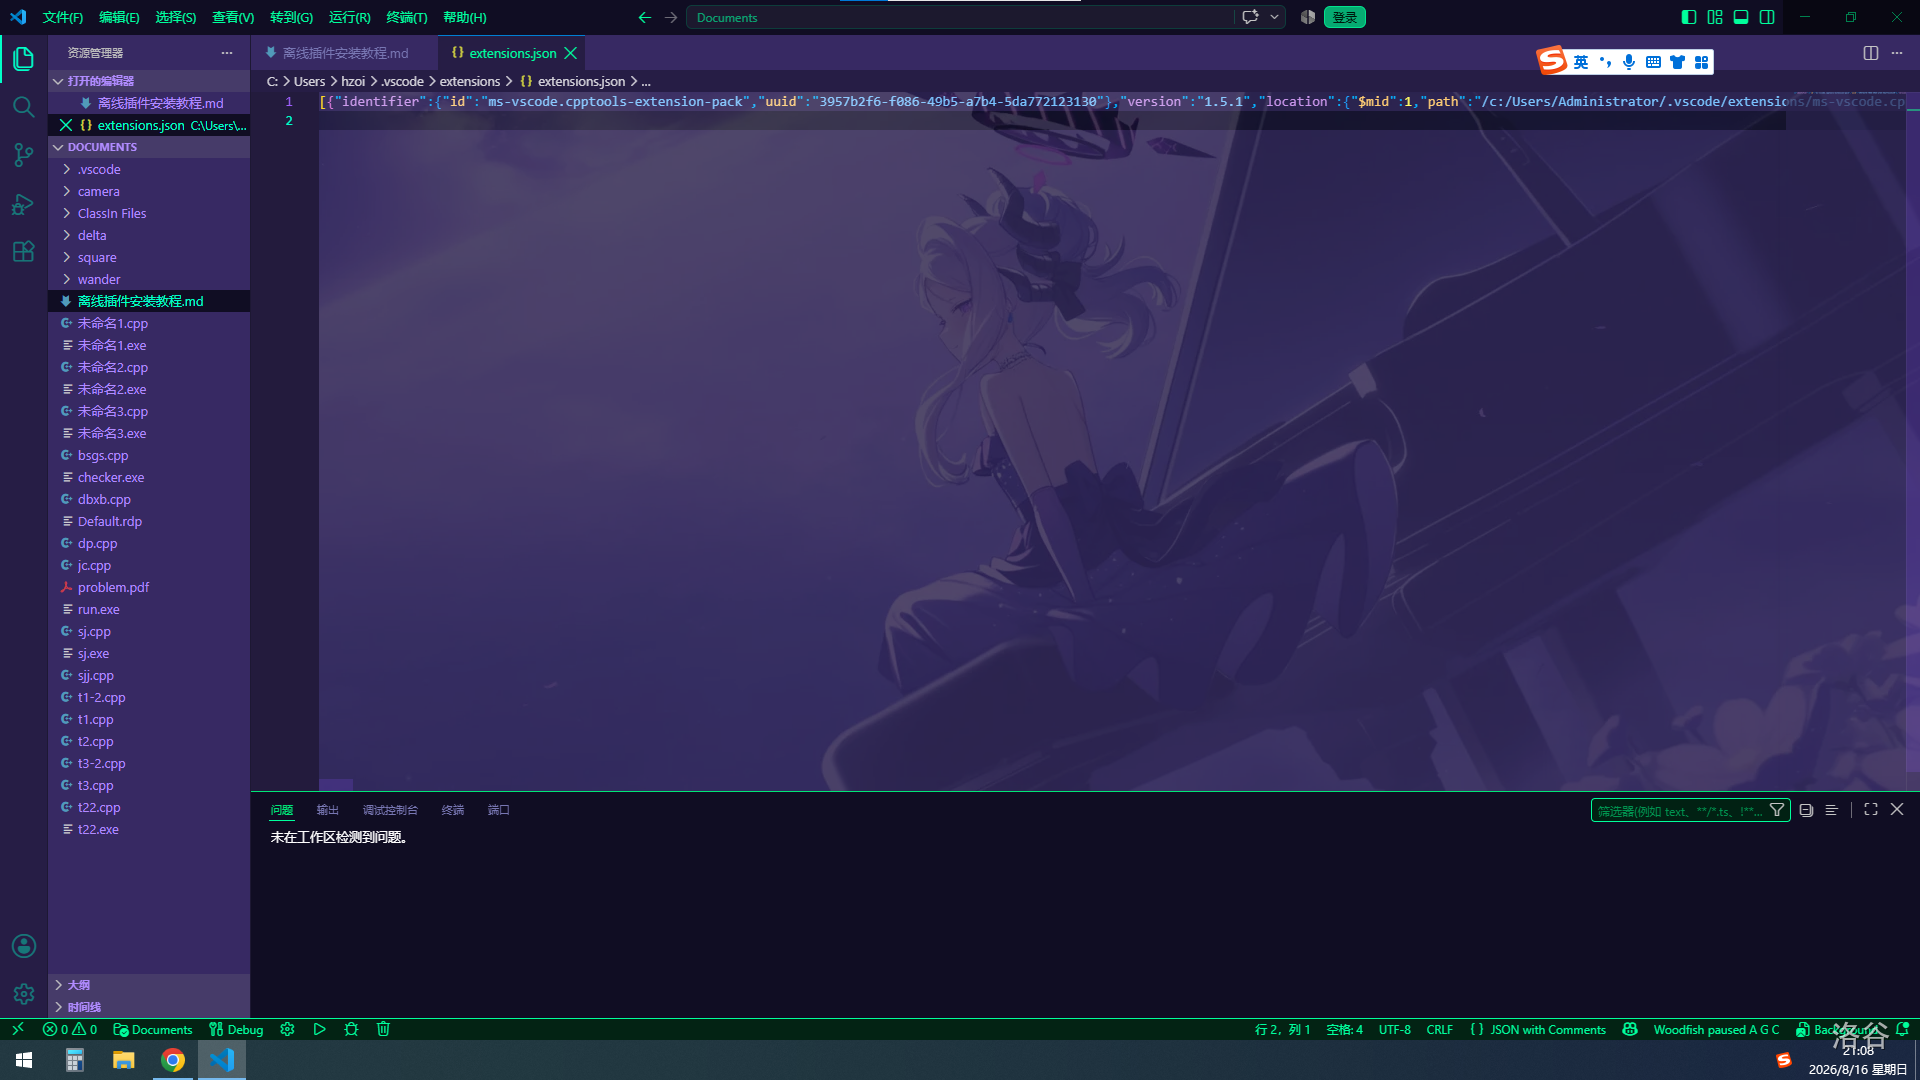Click the status bar trash icon
This screenshot has height=1080, width=1920.
tap(383, 1029)
